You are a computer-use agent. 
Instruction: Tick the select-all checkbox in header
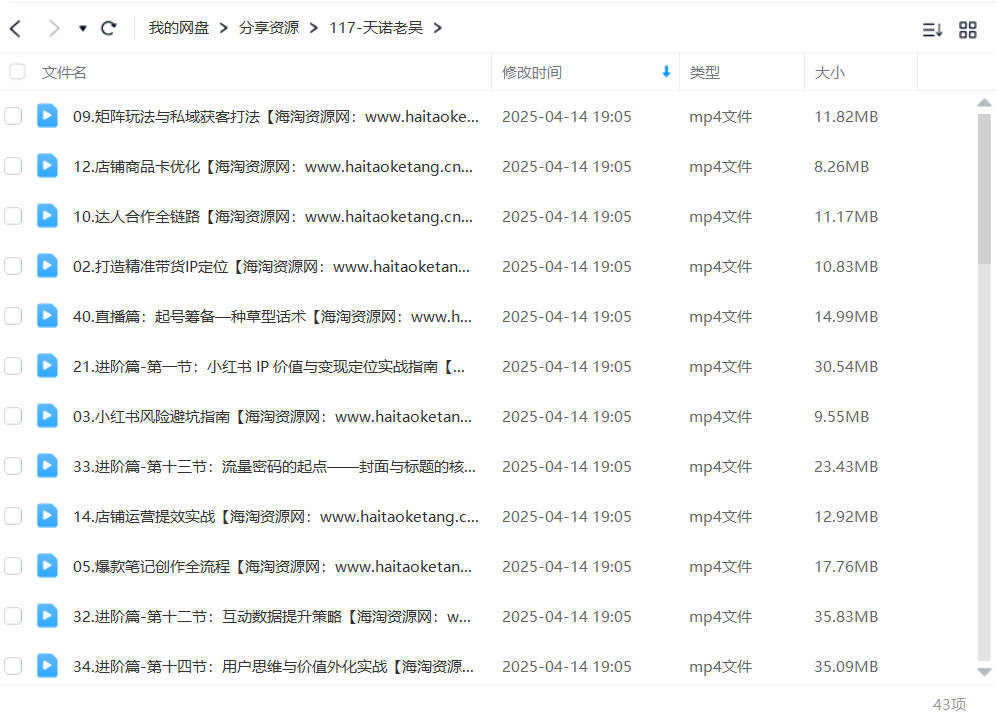pos(17,72)
